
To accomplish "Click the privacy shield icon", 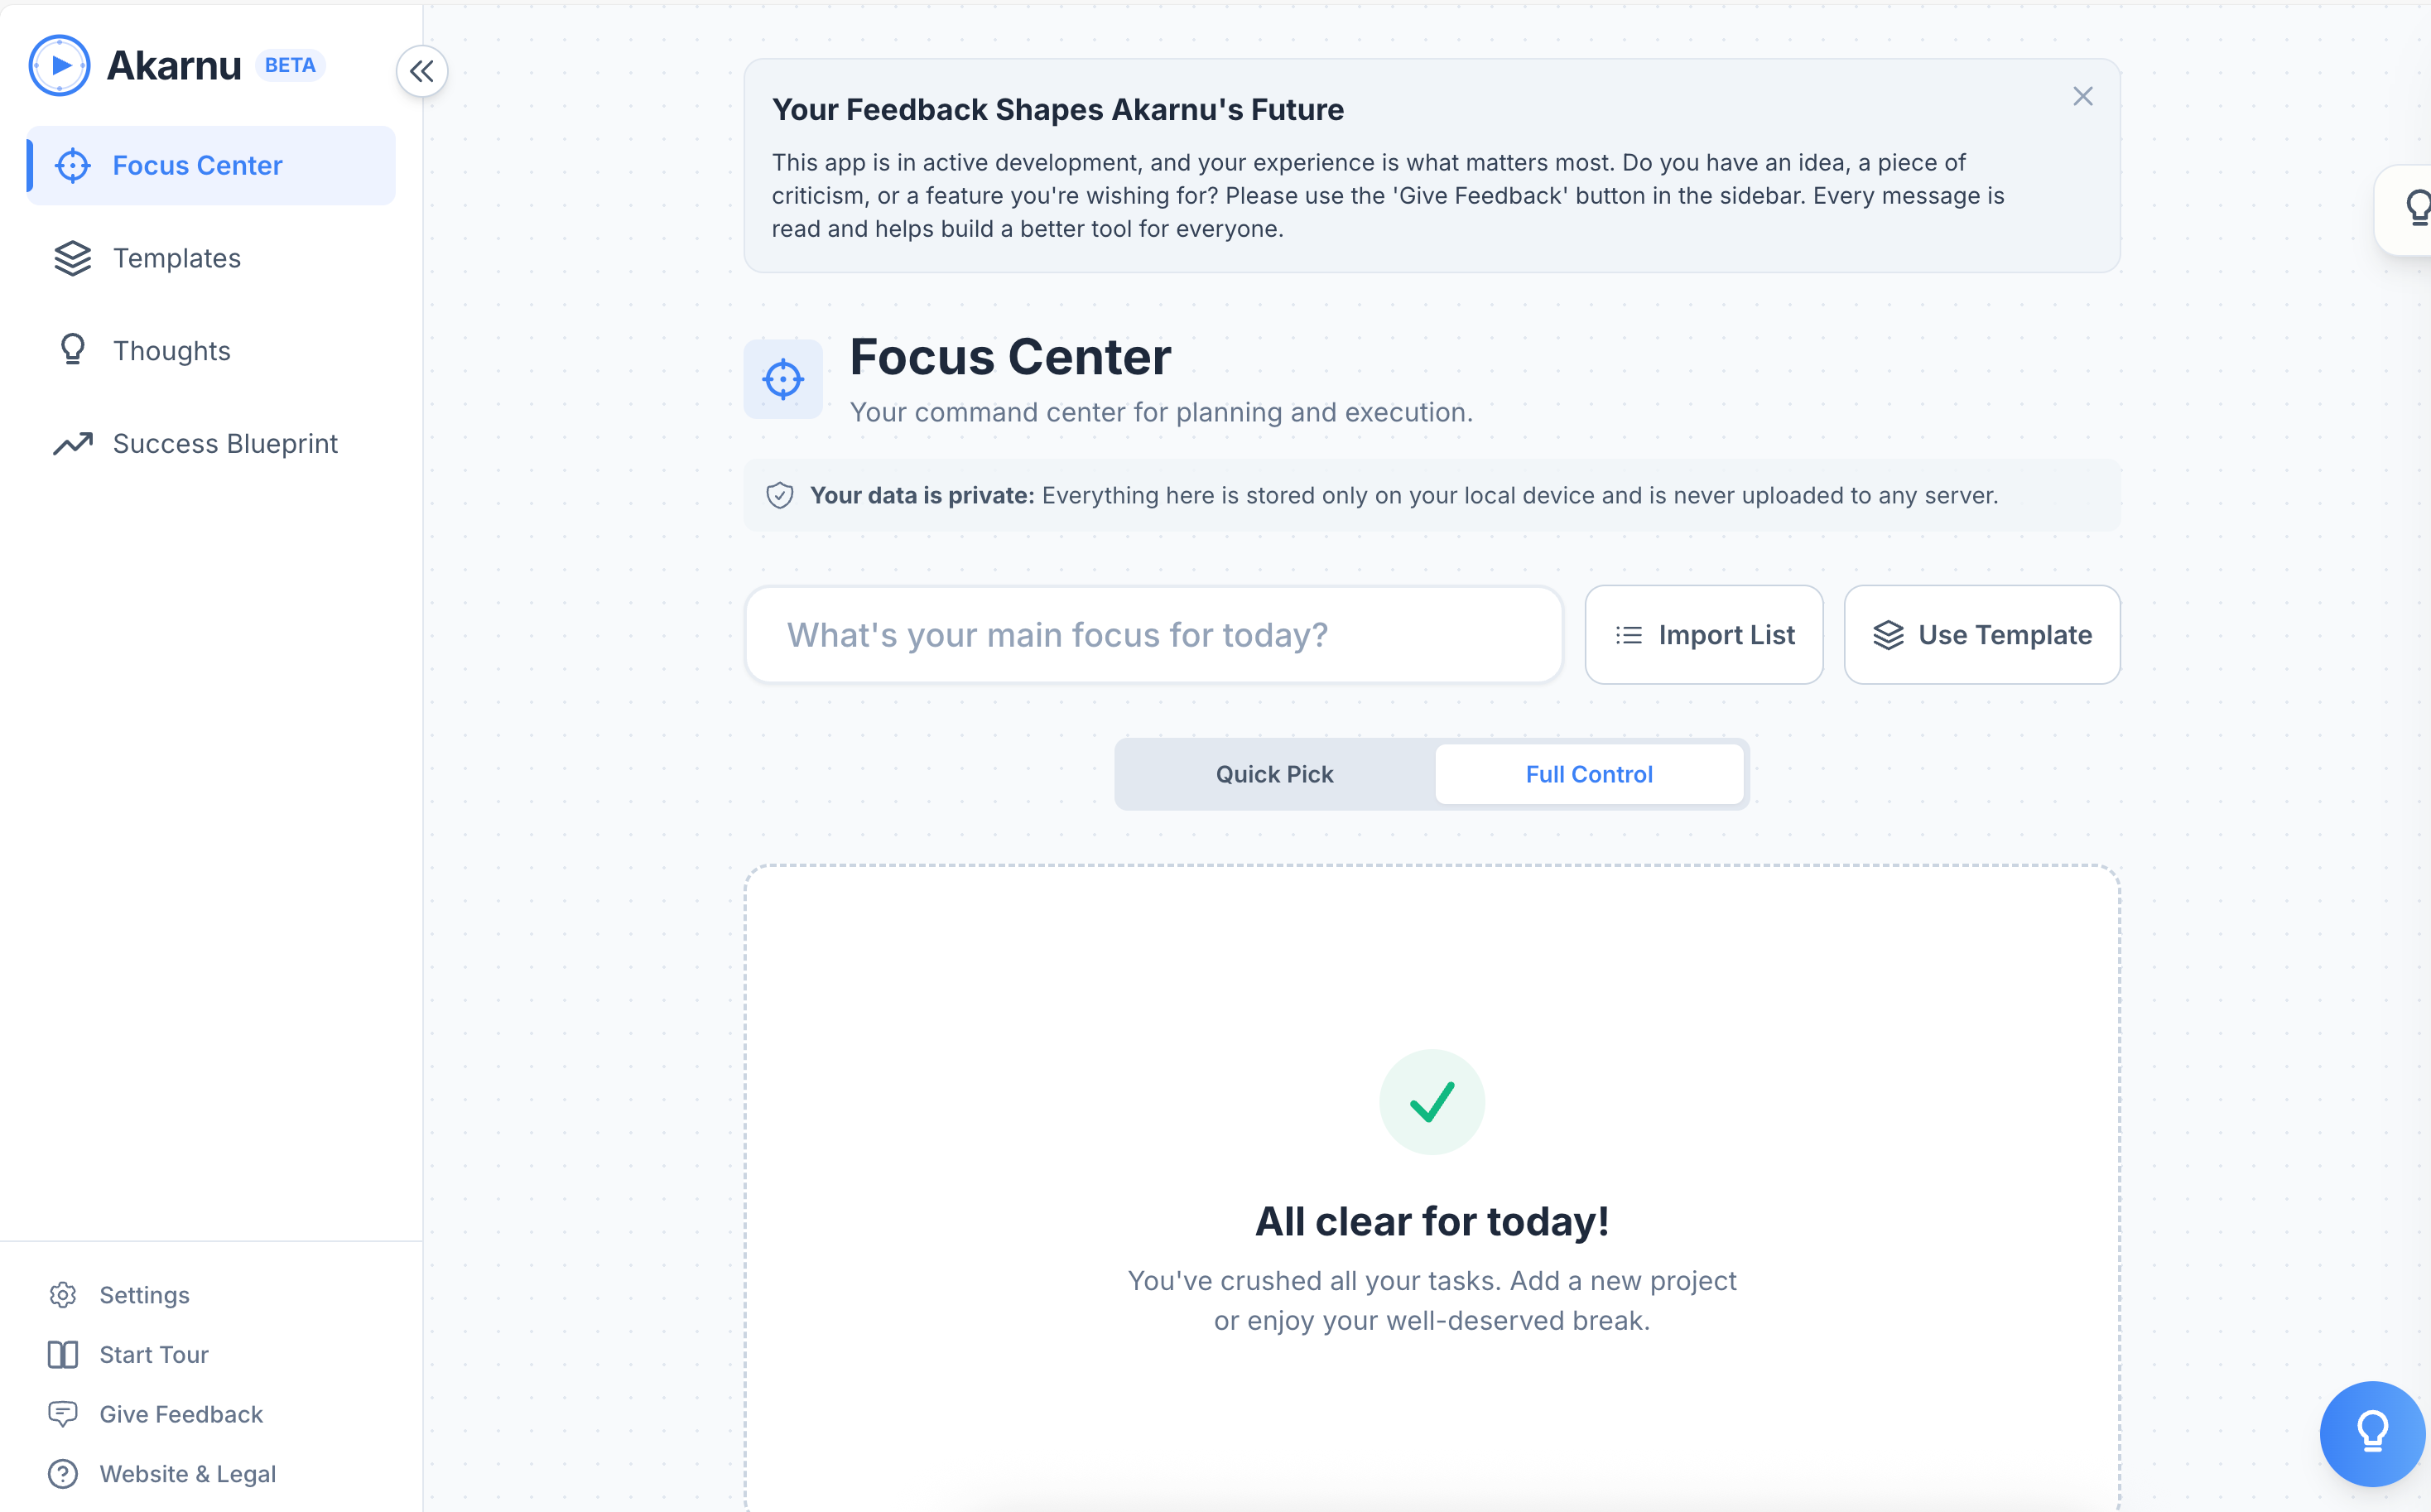I will point(780,495).
